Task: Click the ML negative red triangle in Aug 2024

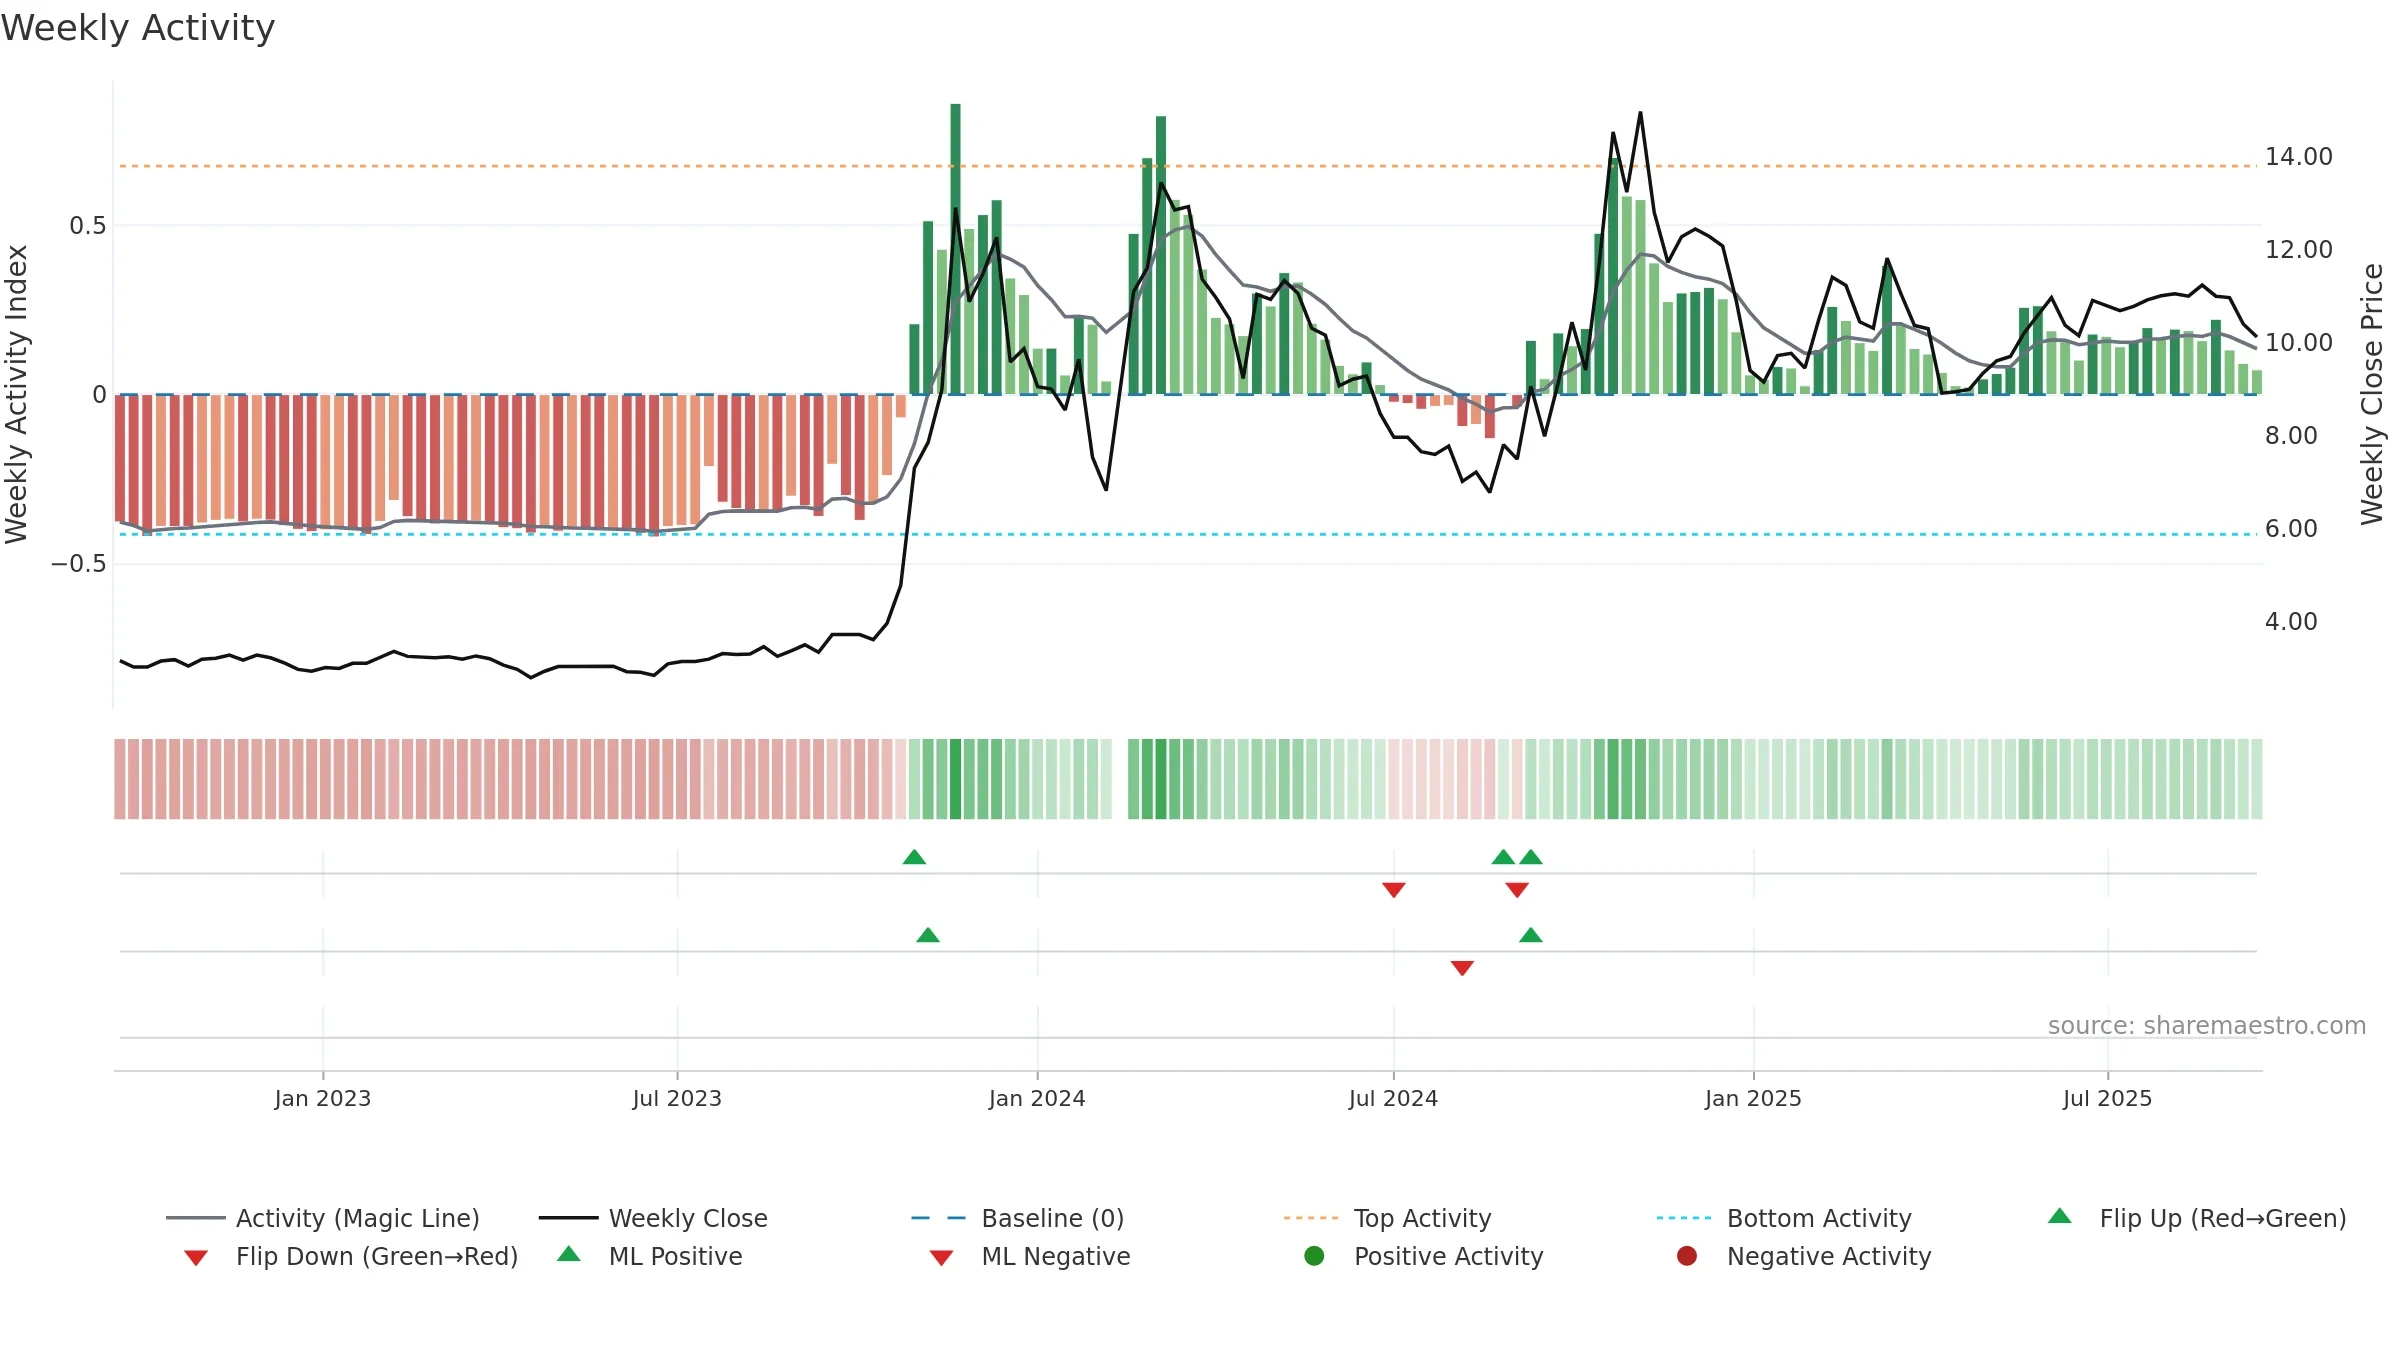Action: (x=1462, y=968)
